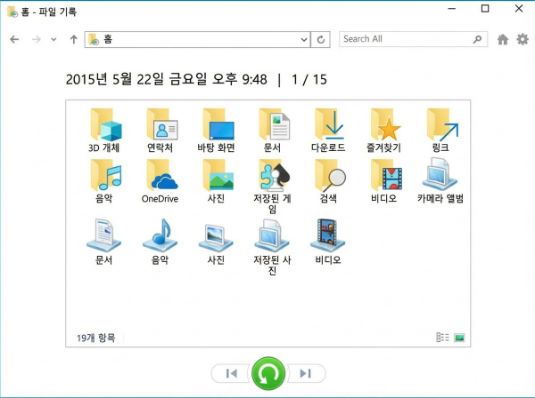Viewport: 535px width, 398px height.
Task: Select the 즐겨찾기 favorites folder
Action: (x=384, y=130)
